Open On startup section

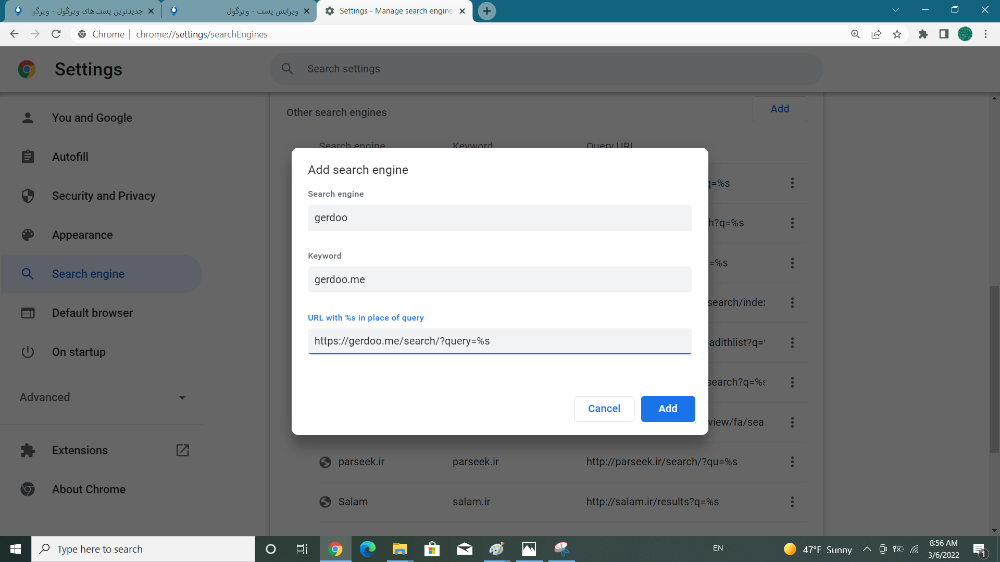point(78,351)
